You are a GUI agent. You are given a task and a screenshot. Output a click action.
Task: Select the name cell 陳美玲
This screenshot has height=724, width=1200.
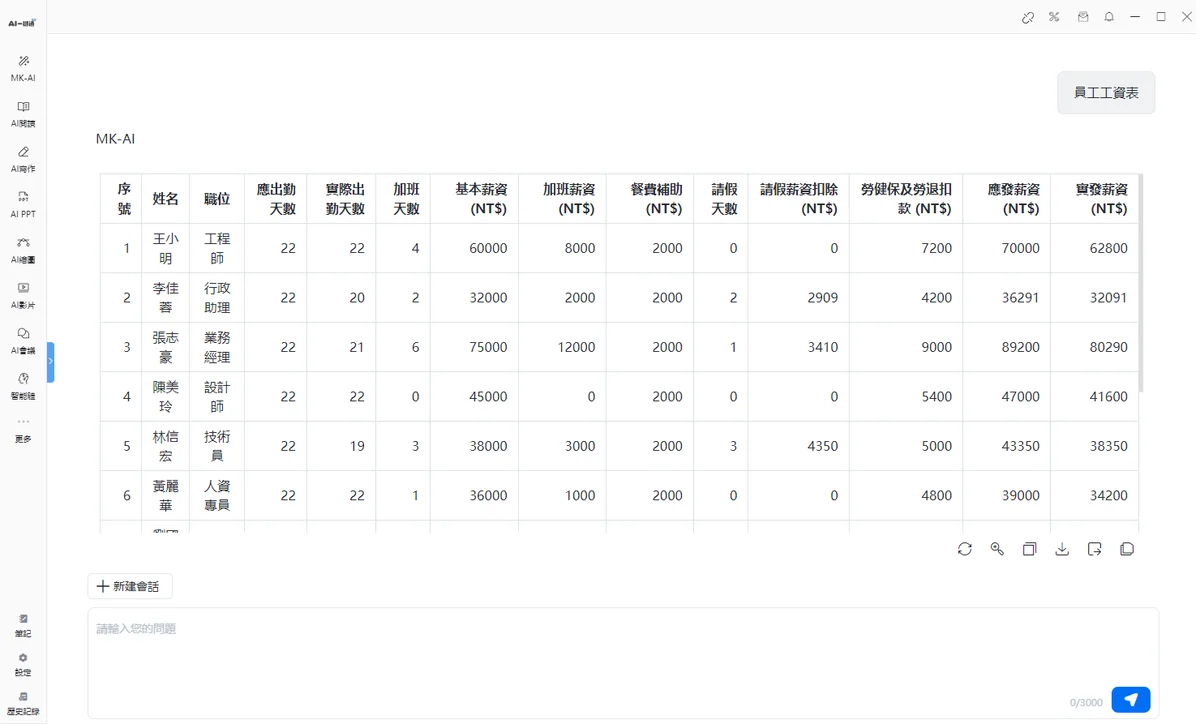165,396
